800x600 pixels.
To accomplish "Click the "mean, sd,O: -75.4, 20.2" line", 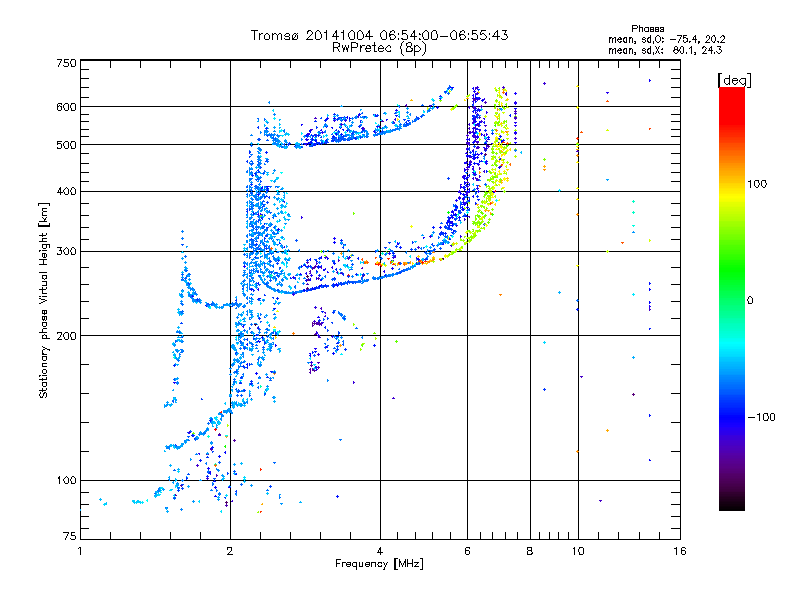I will (666, 39).
